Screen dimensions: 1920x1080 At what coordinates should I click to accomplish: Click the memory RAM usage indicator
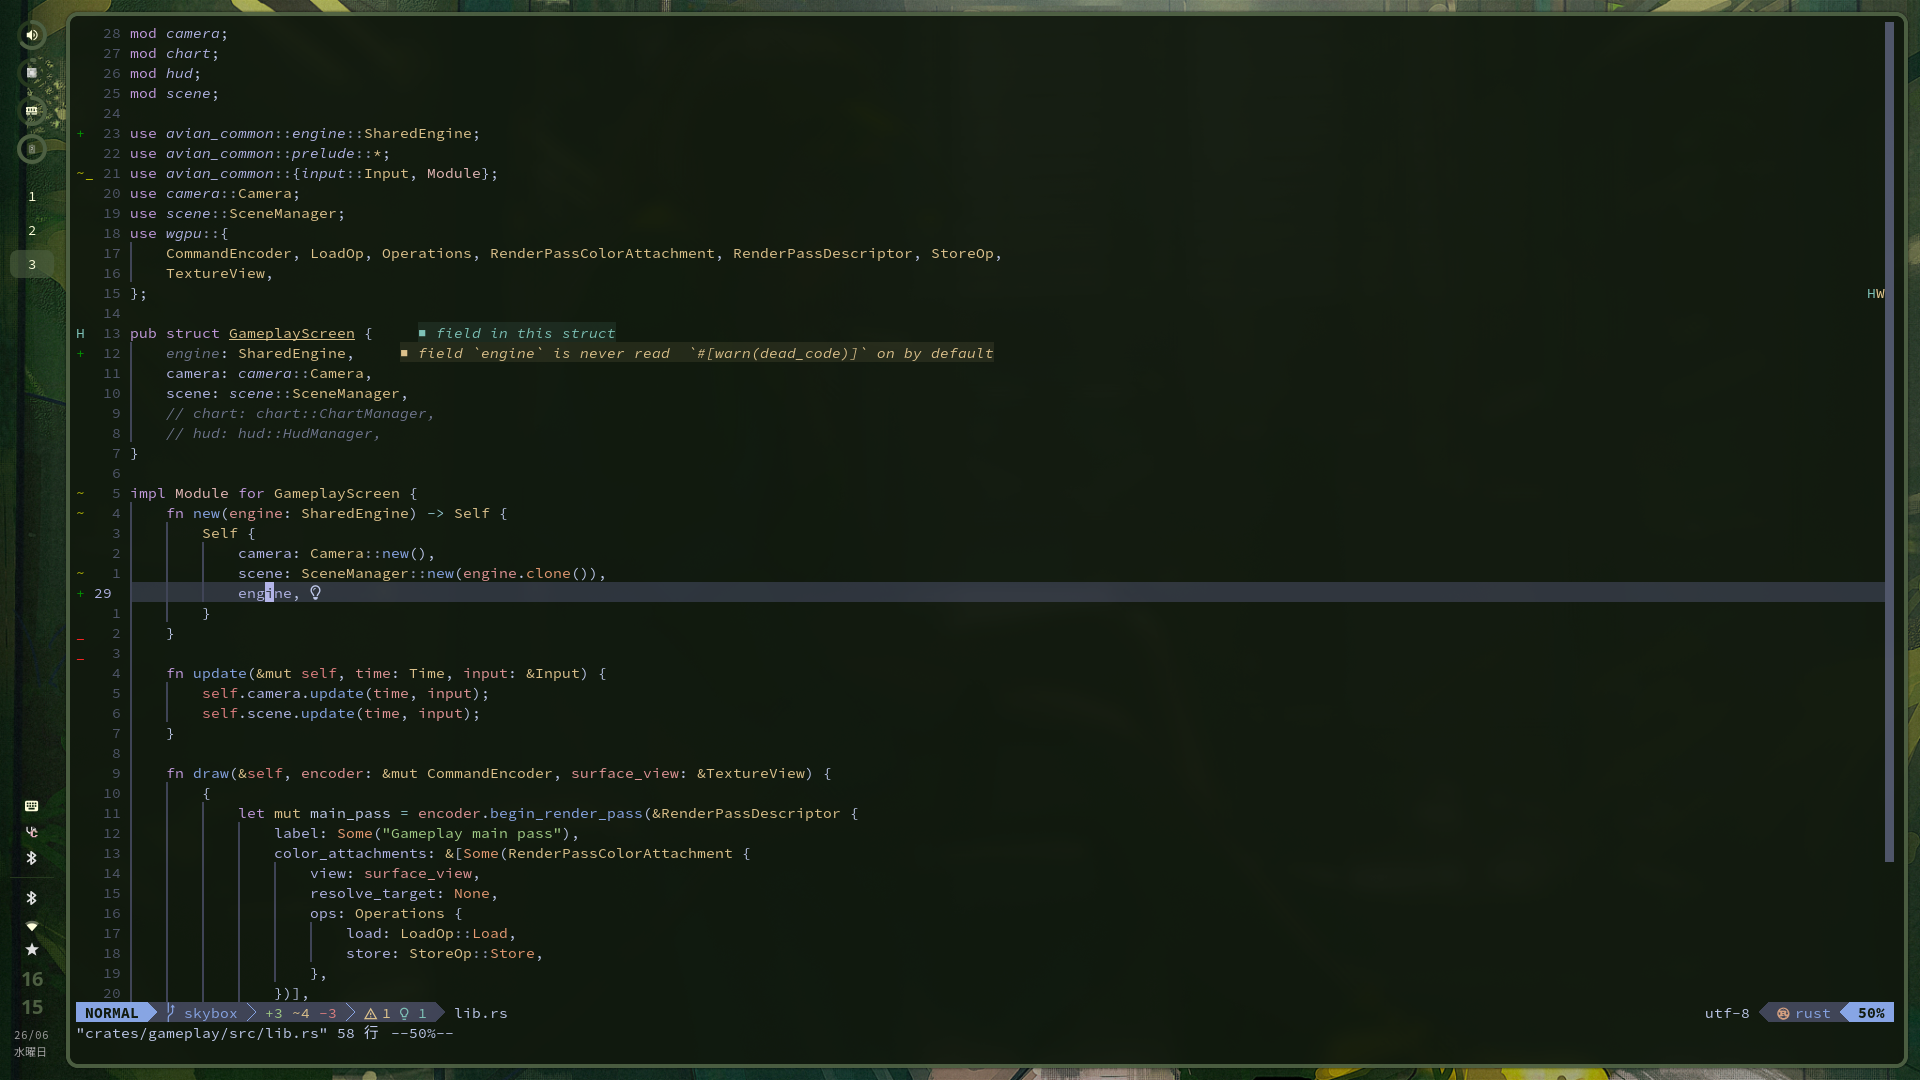click(x=32, y=111)
